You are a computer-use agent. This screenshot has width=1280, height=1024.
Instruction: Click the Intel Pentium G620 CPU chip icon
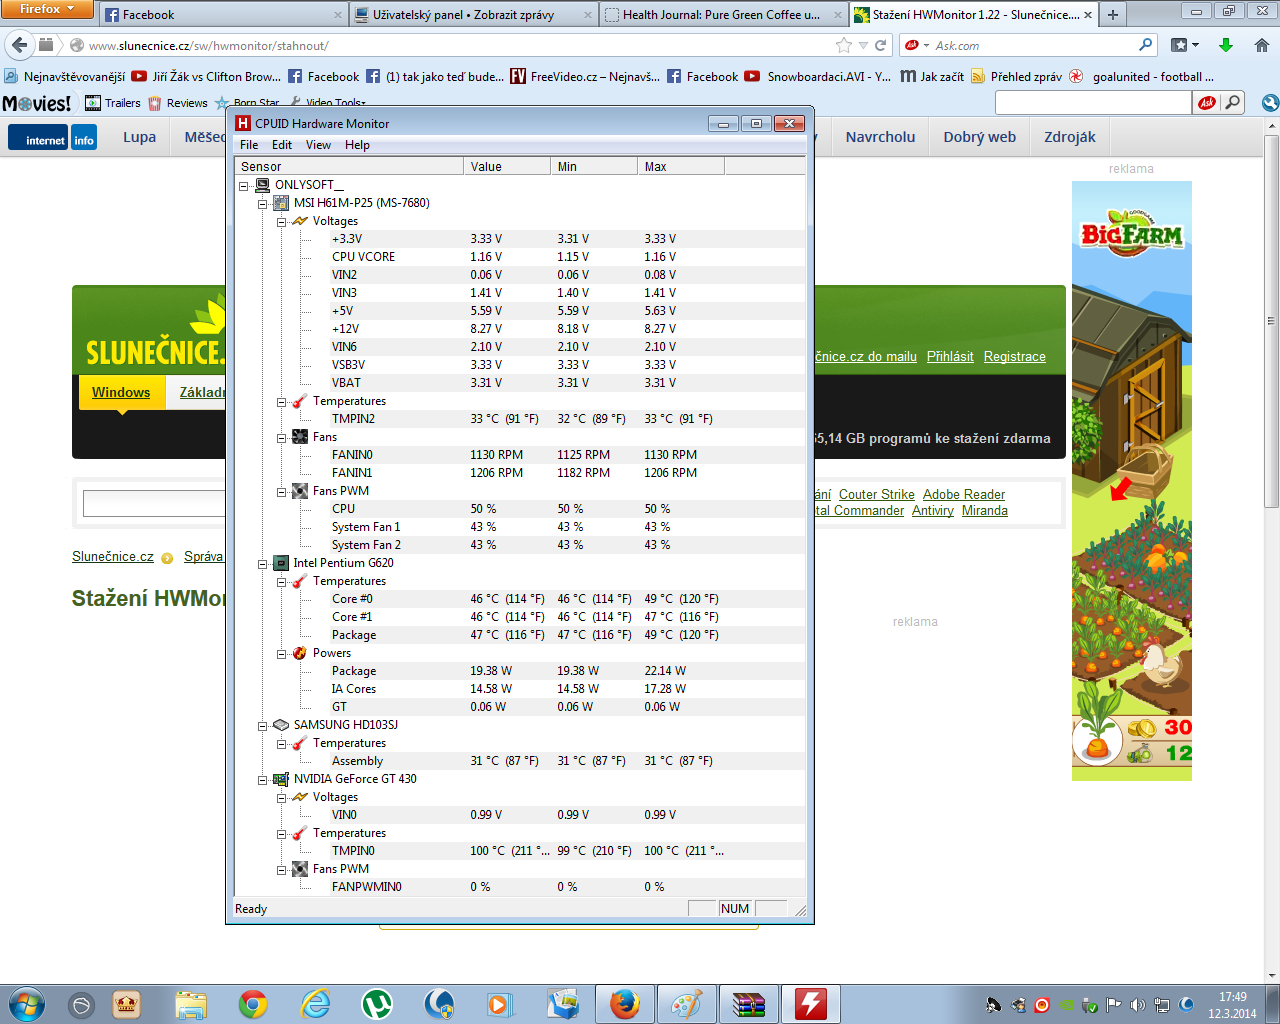(x=281, y=563)
